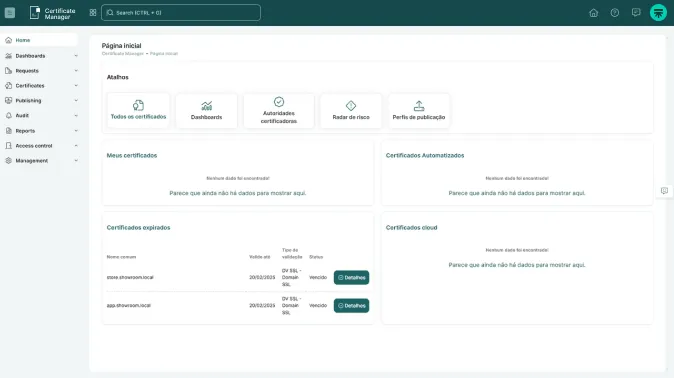The height and width of the screenshot is (378, 674).
Task: Select Publishing label in the sidebar
Action: tap(28, 101)
